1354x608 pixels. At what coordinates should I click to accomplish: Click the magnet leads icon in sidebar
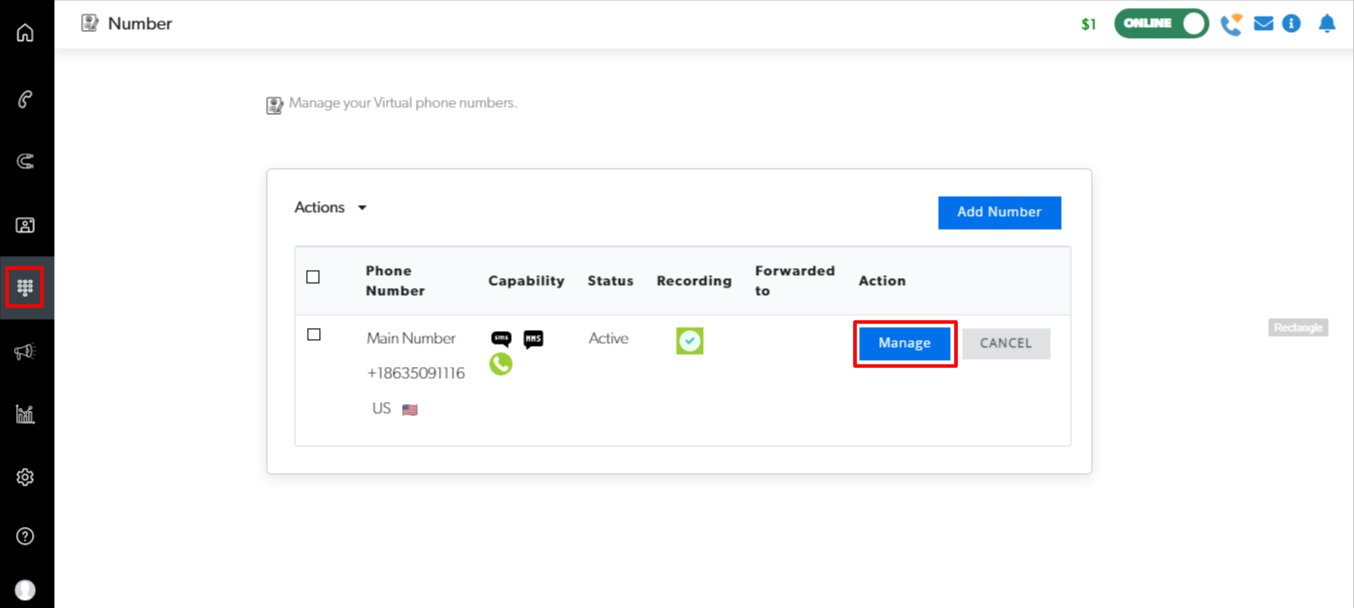coord(25,161)
